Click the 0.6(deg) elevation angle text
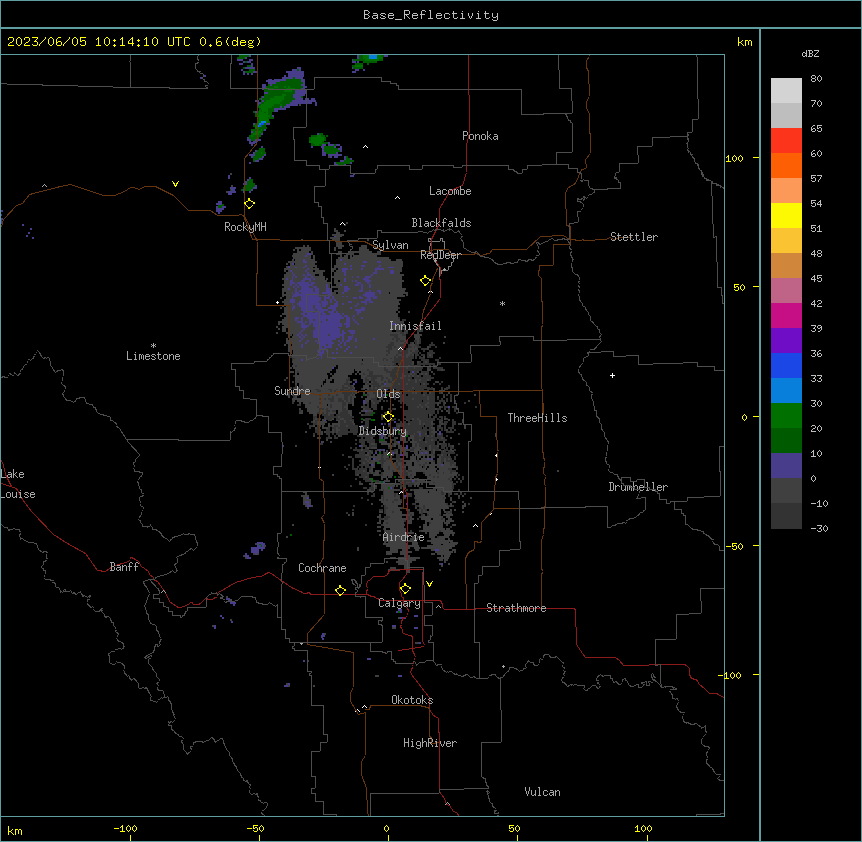The height and width of the screenshot is (842, 862). (x=230, y=42)
